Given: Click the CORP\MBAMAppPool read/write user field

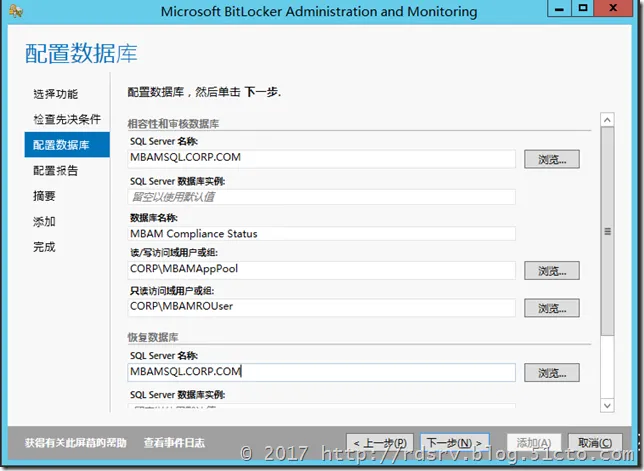Looking at the screenshot, I should (x=322, y=269).
